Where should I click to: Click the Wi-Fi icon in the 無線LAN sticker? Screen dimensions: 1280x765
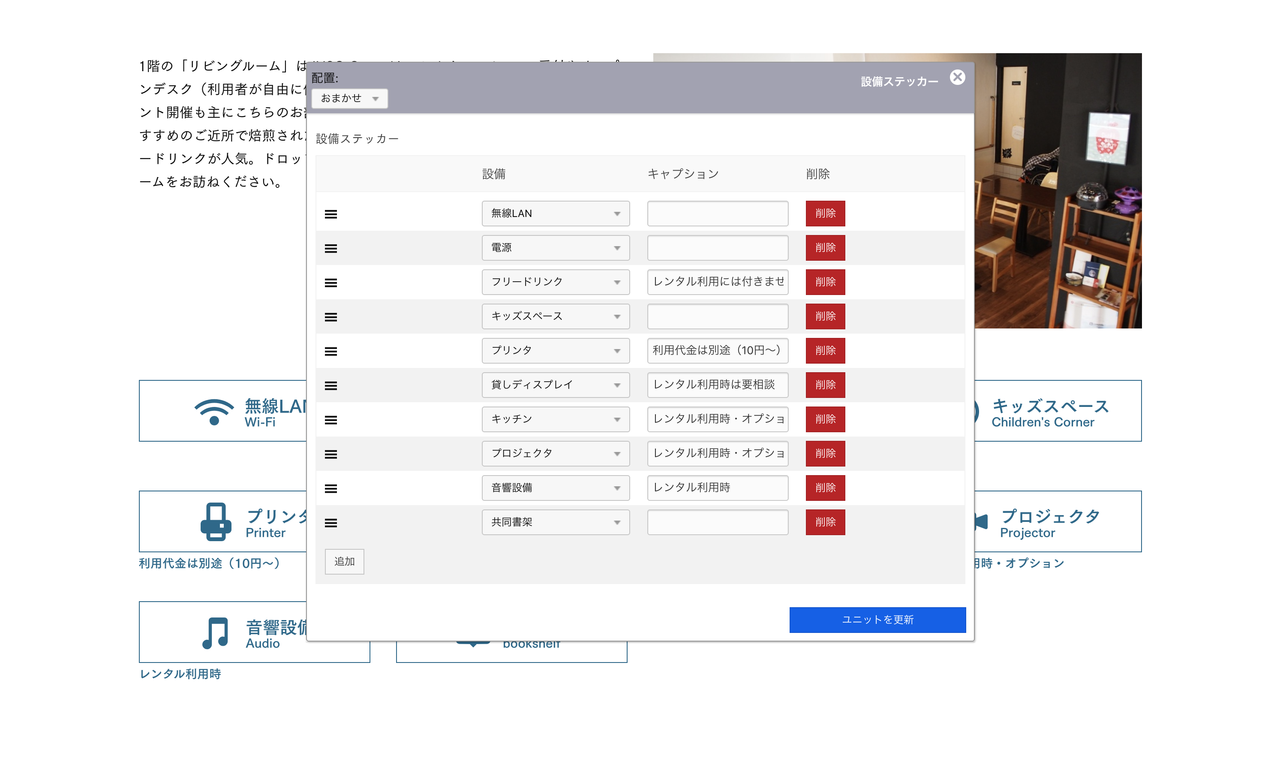point(214,411)
